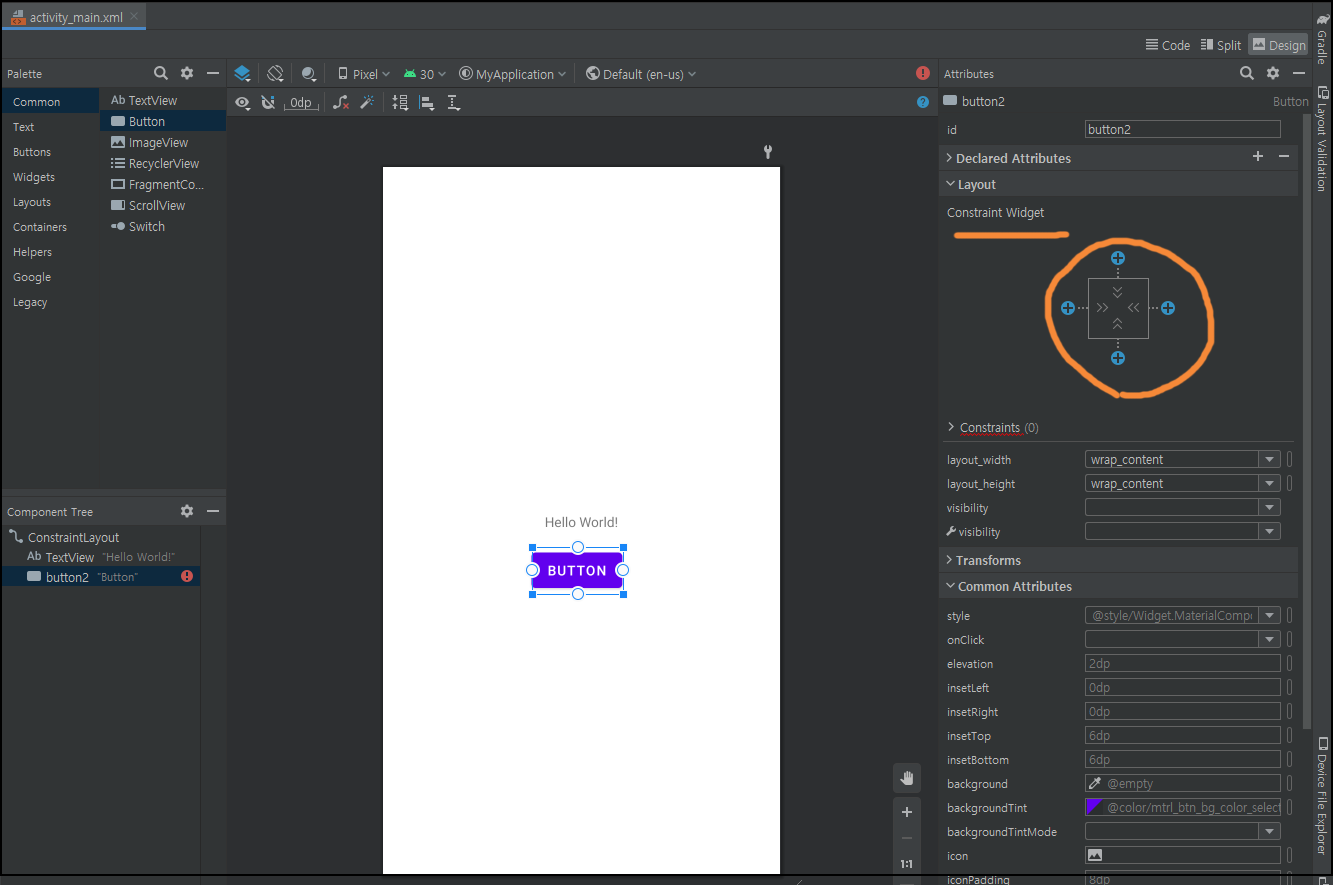Add a top constraint with the plus handle

(1118, 258)
